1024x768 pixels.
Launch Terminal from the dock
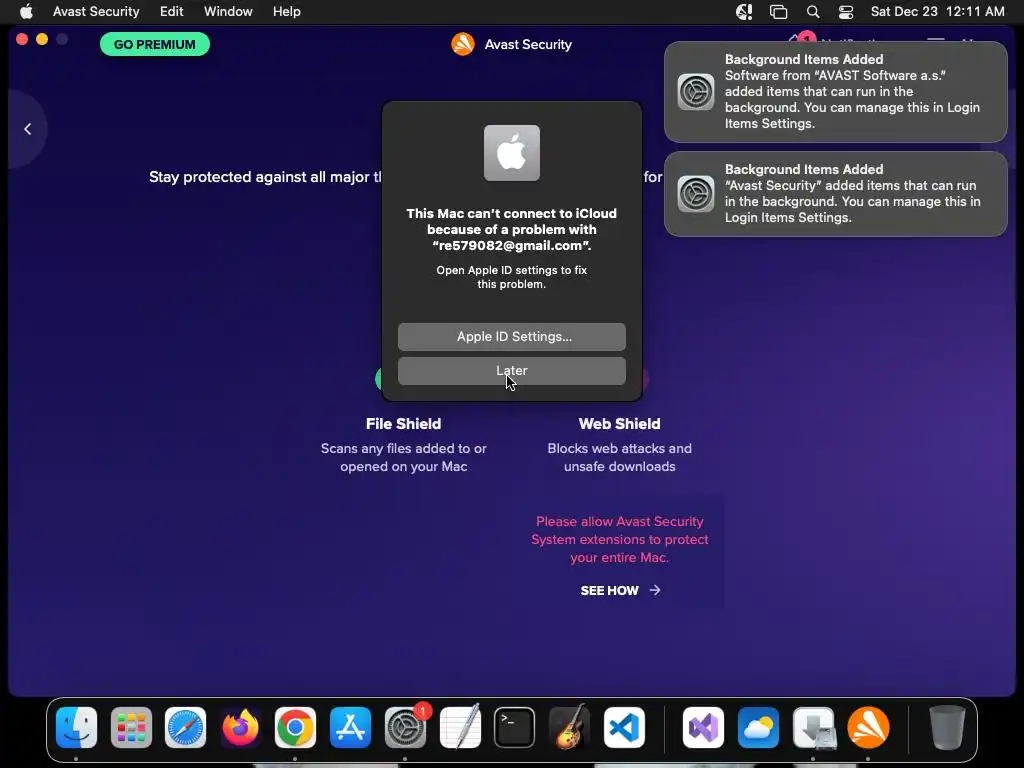[x=515, y=727]
